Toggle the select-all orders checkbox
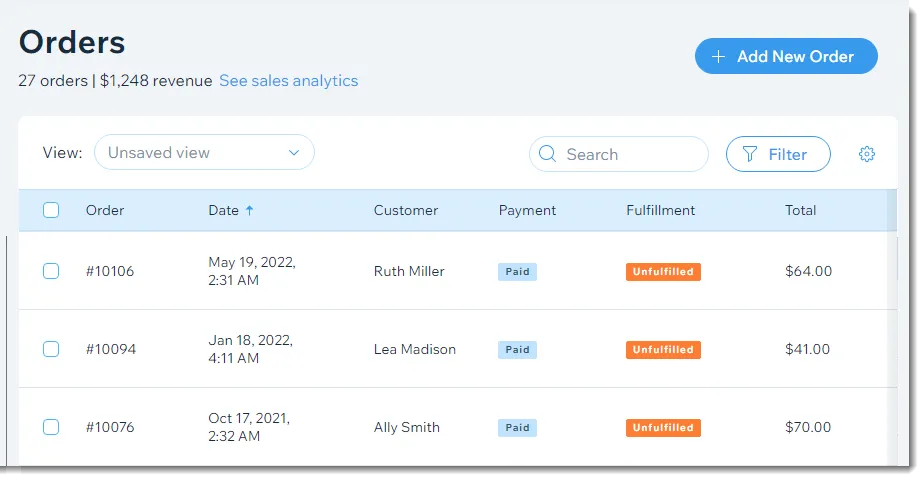The width and height of the screenshot is (924, 481). [x=51, y=210]
